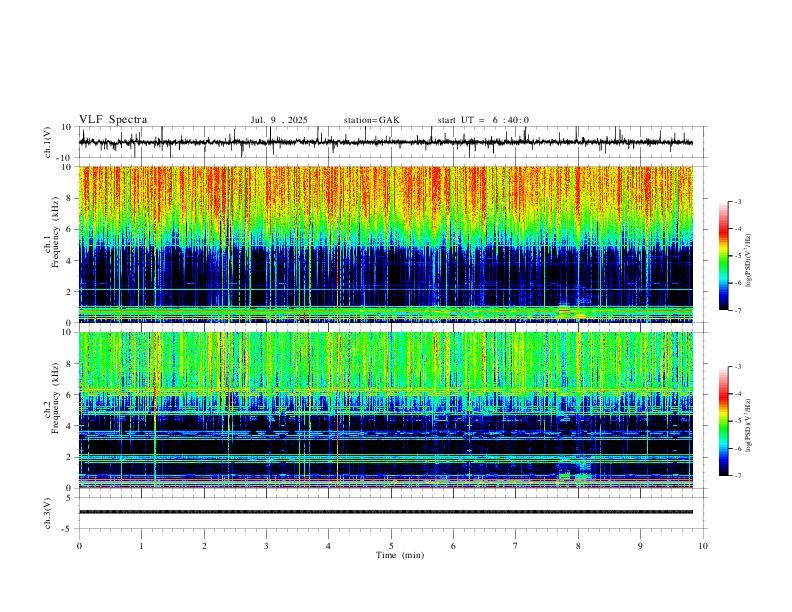Viewport: 792px width, 612px height.
Task: Click the ch.2 spectrogram panel
Action: point(385,410)
